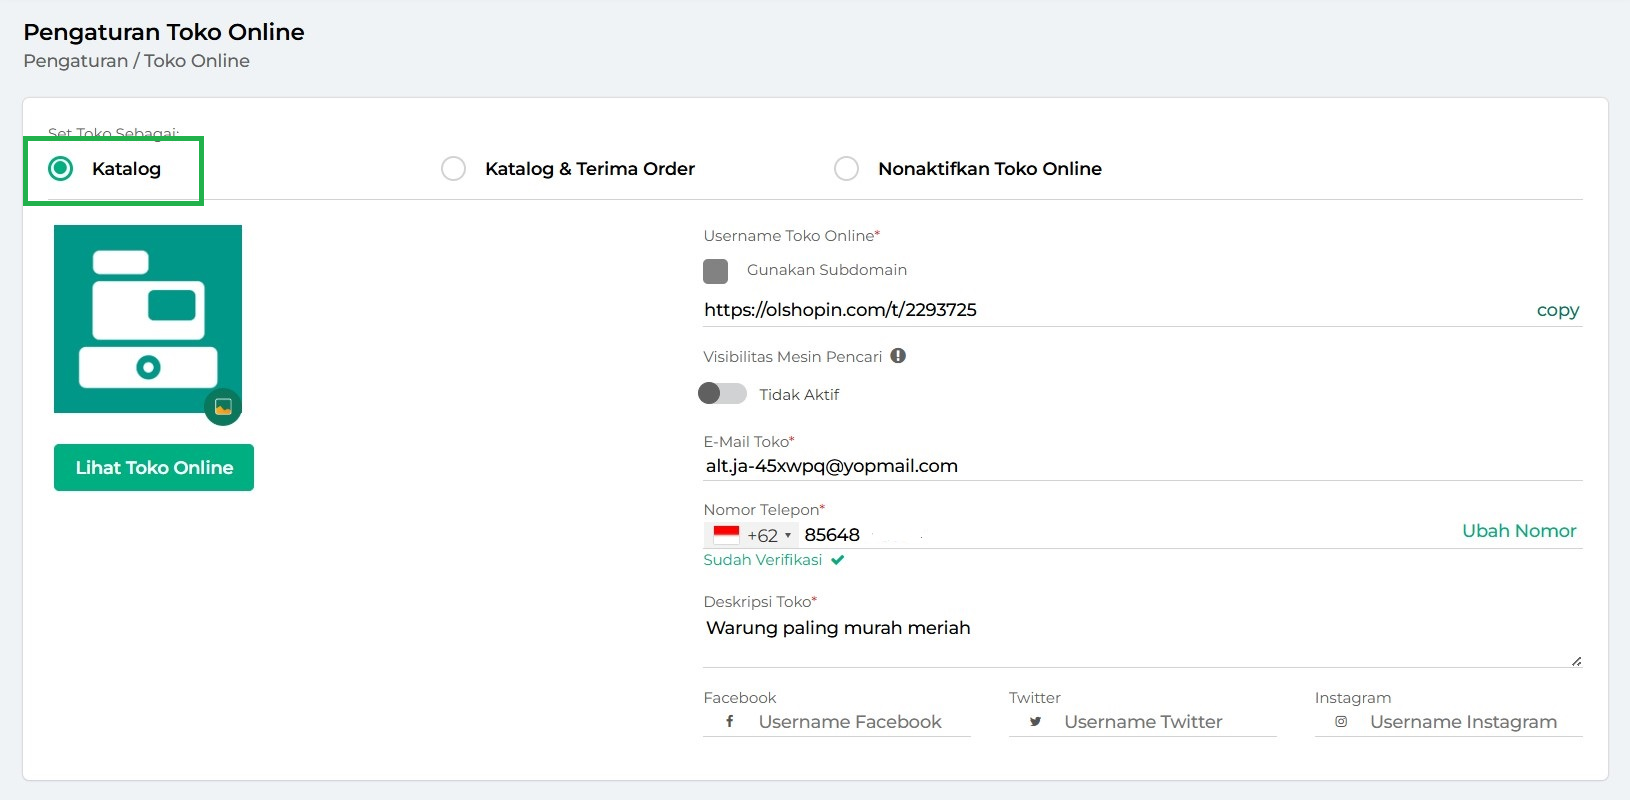Click the Username Instagram input field
This screenshot has width=1630, height=800.
(x=1462, y=722)
